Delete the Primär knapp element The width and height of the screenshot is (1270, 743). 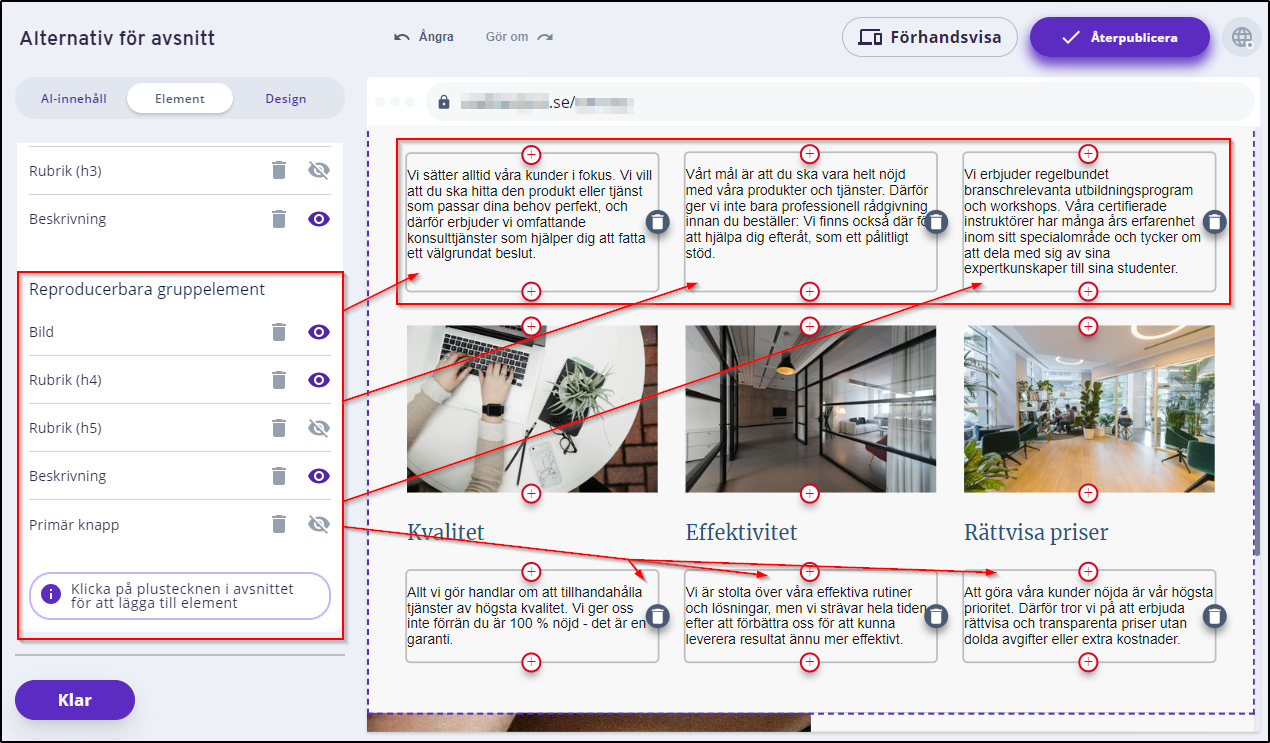tap(279, 524)
